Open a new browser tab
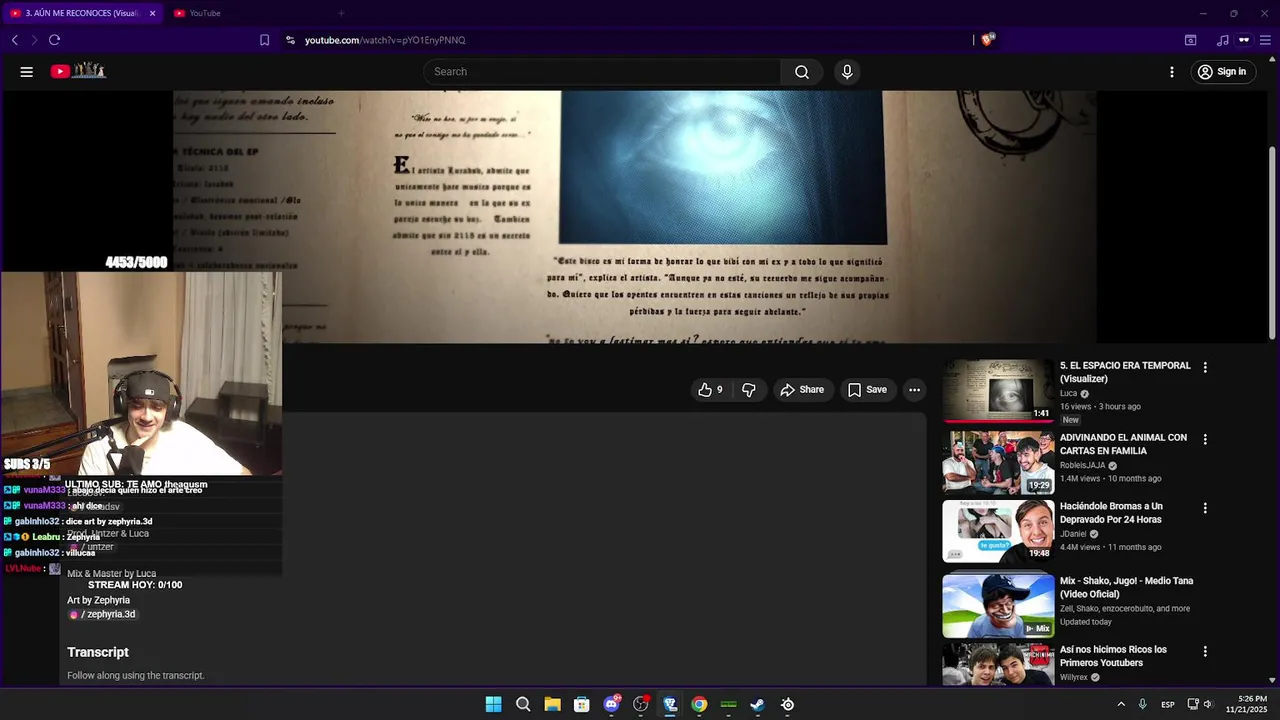Screen dimensions: 1280x720 (341, 13)
